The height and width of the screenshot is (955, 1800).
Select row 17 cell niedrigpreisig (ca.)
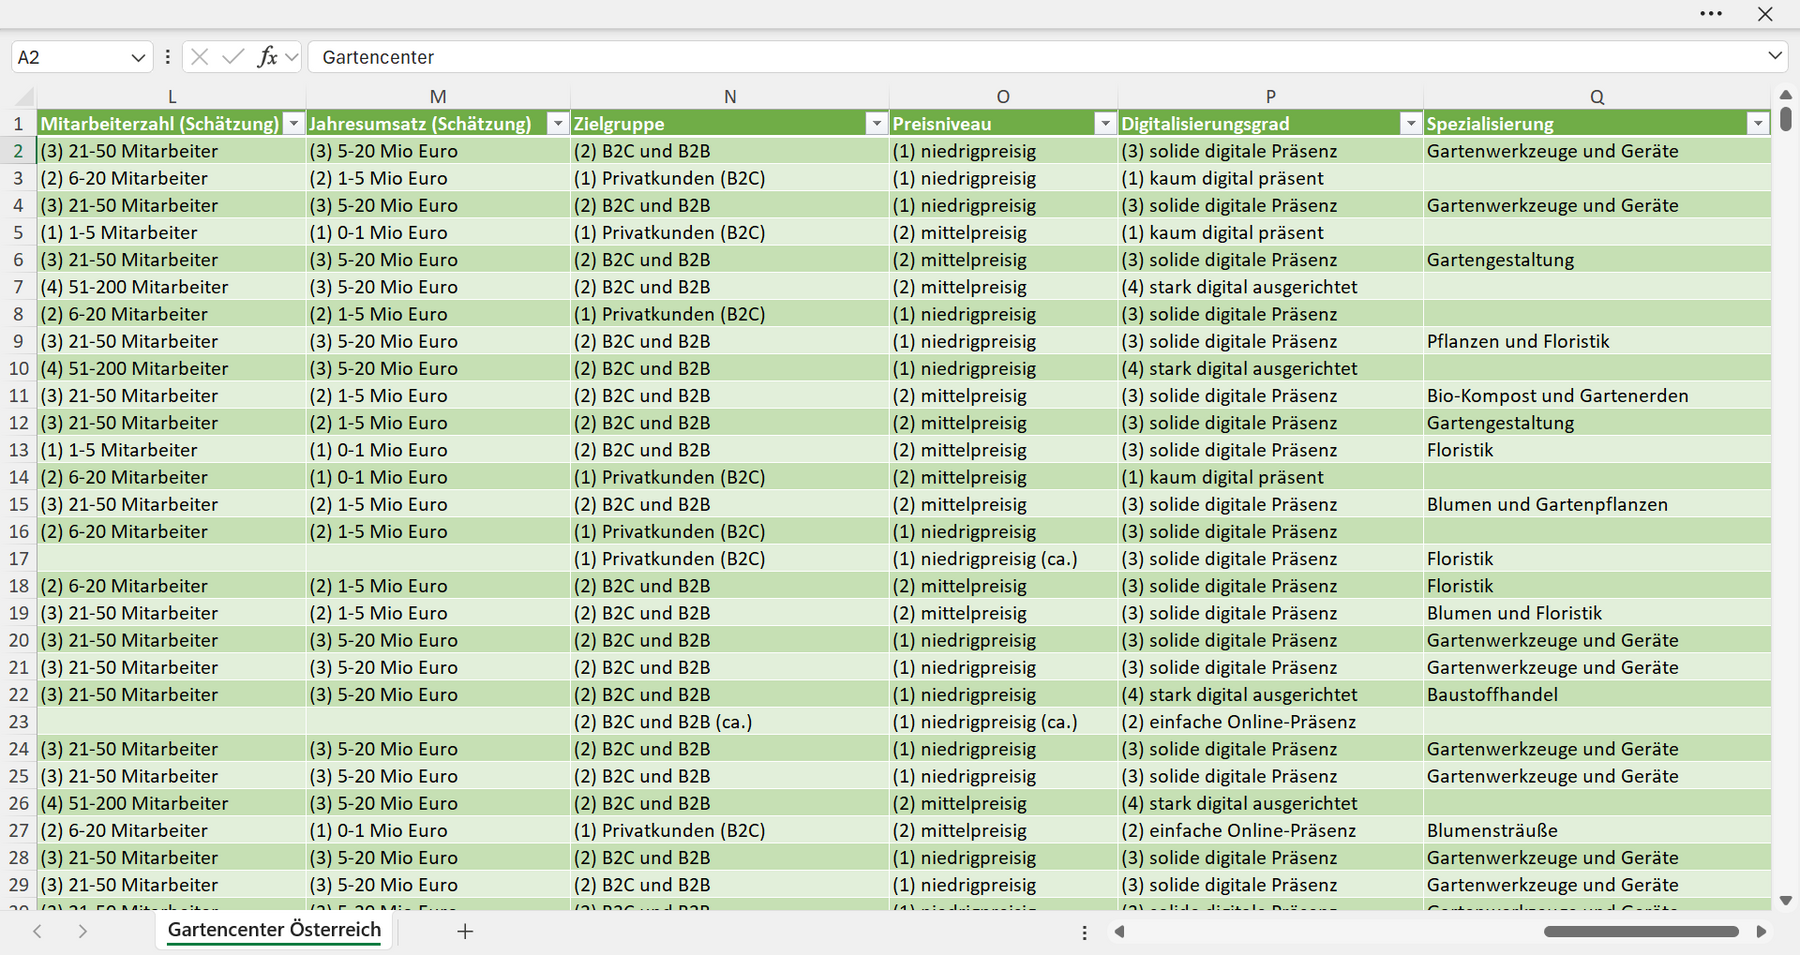coord(1003,559)
